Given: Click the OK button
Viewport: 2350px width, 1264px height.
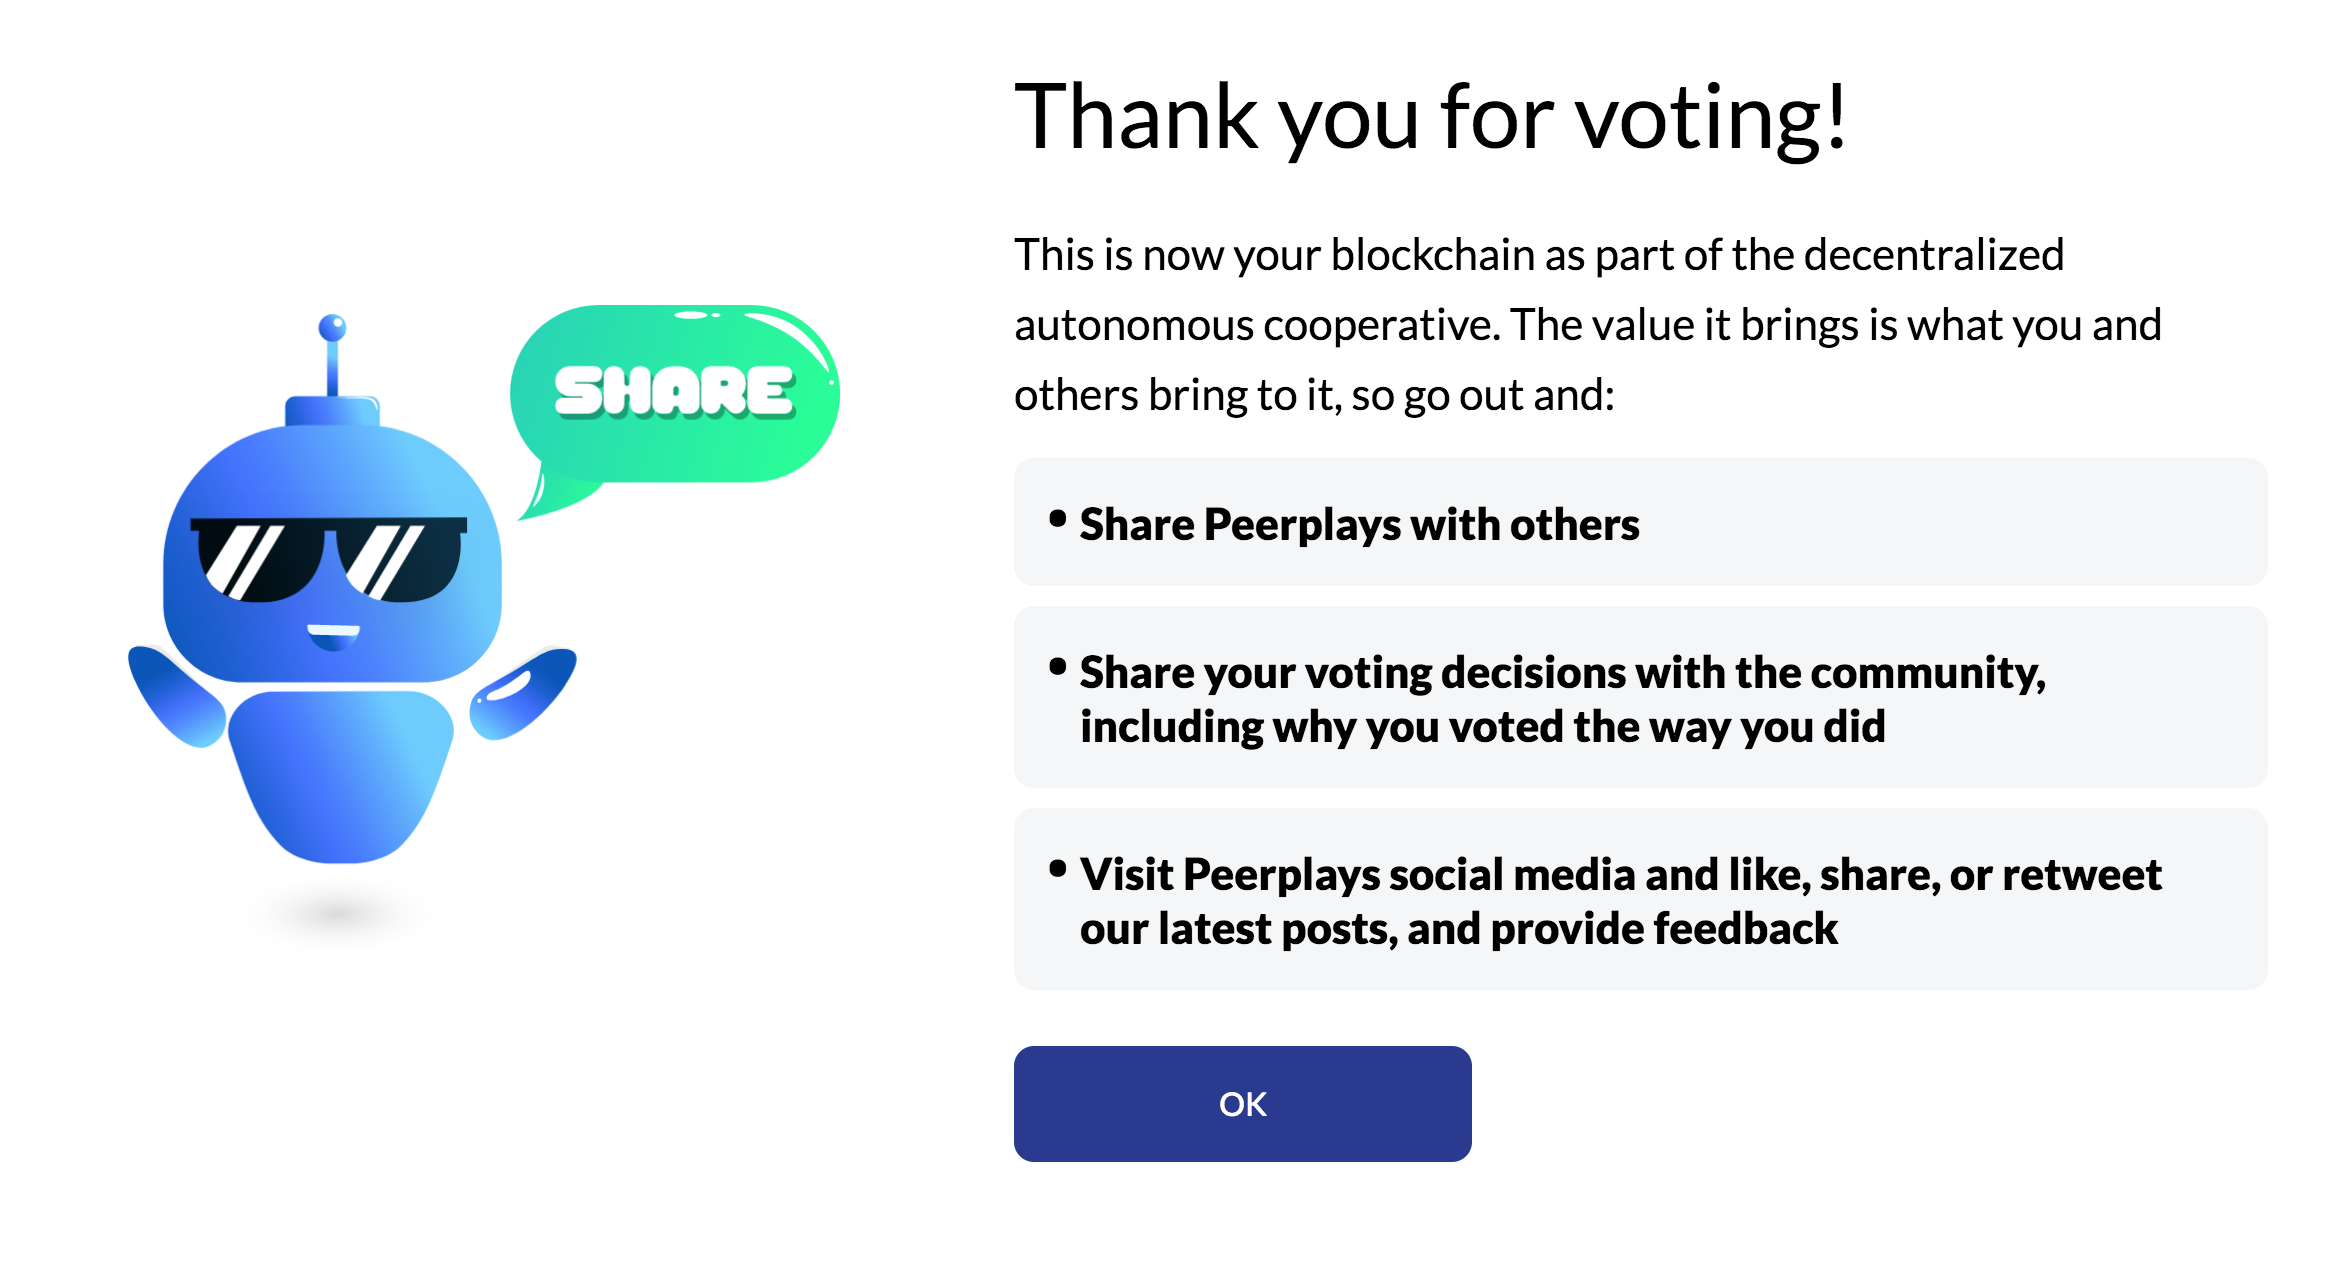Looking at the screenshot, I should (x=1242, y=1104).
